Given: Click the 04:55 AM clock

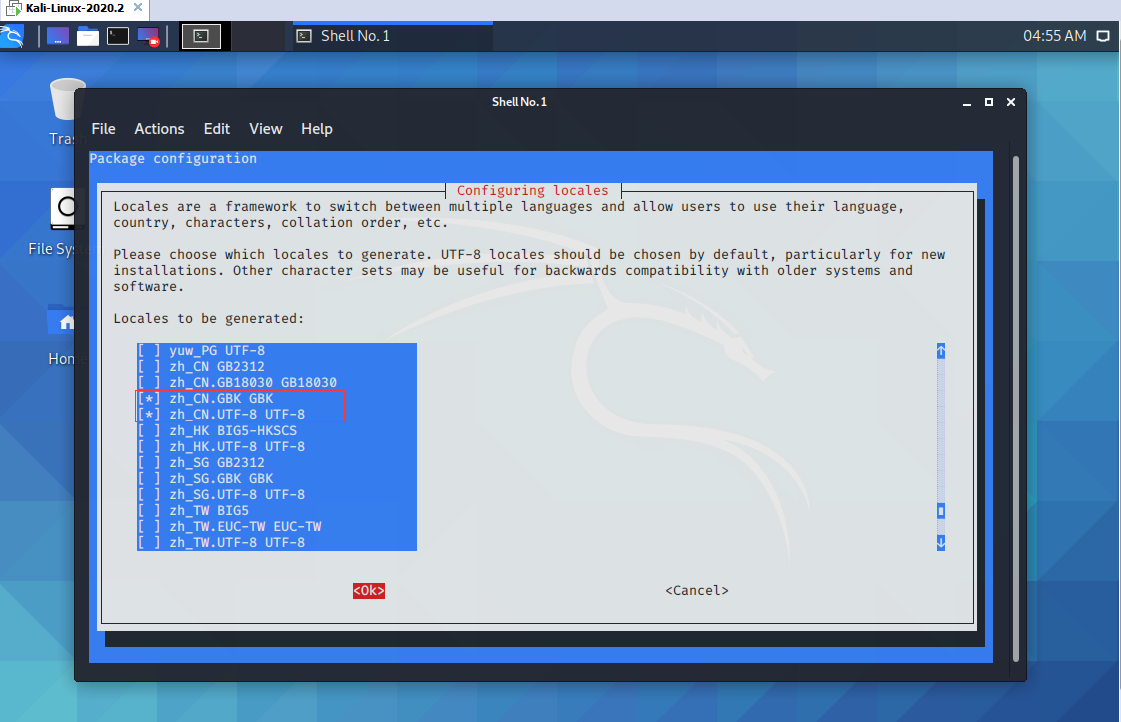Looking at the screenshot, I should (x=1055, y=36).
